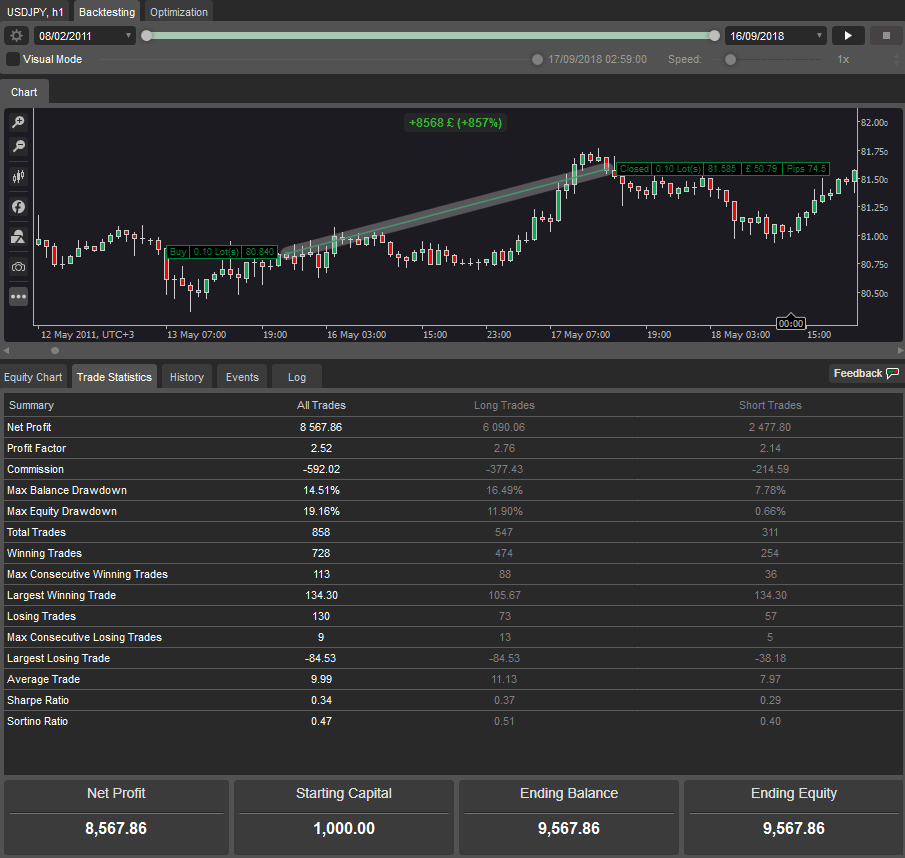Select the Profit Factor row label
905x858 pixels.
36,448
